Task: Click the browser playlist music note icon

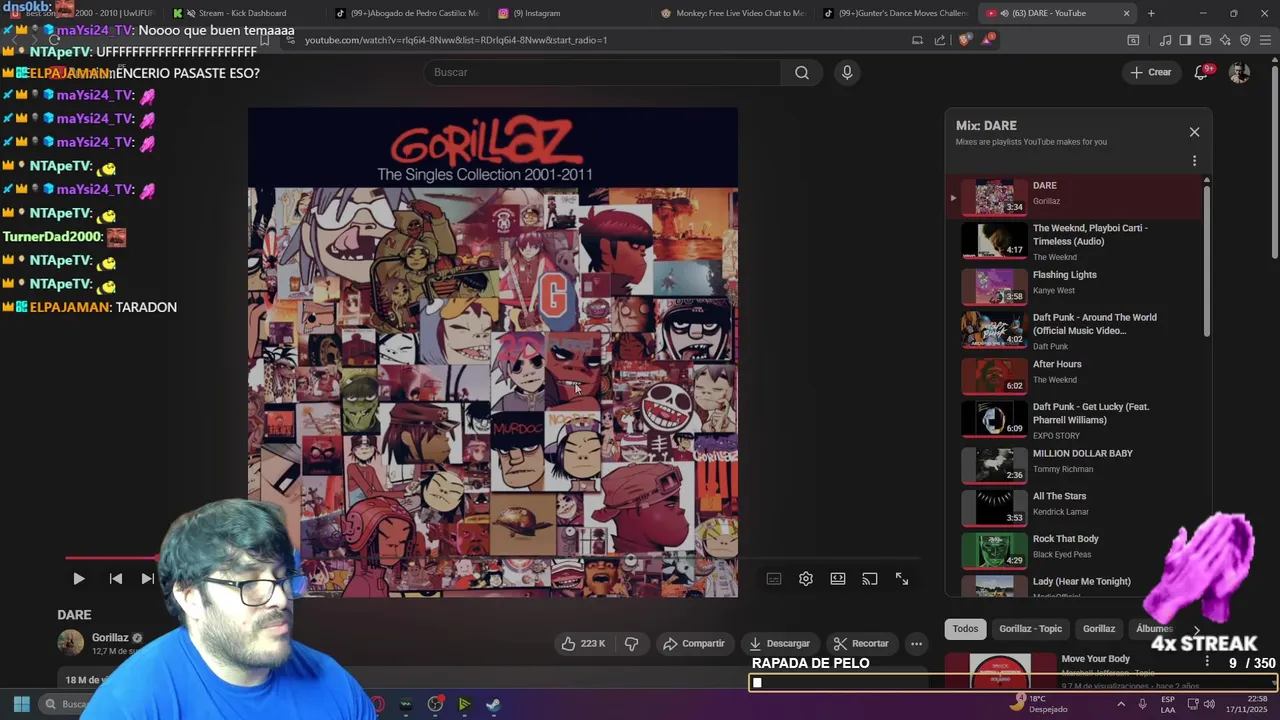Action: point(1165,40)
